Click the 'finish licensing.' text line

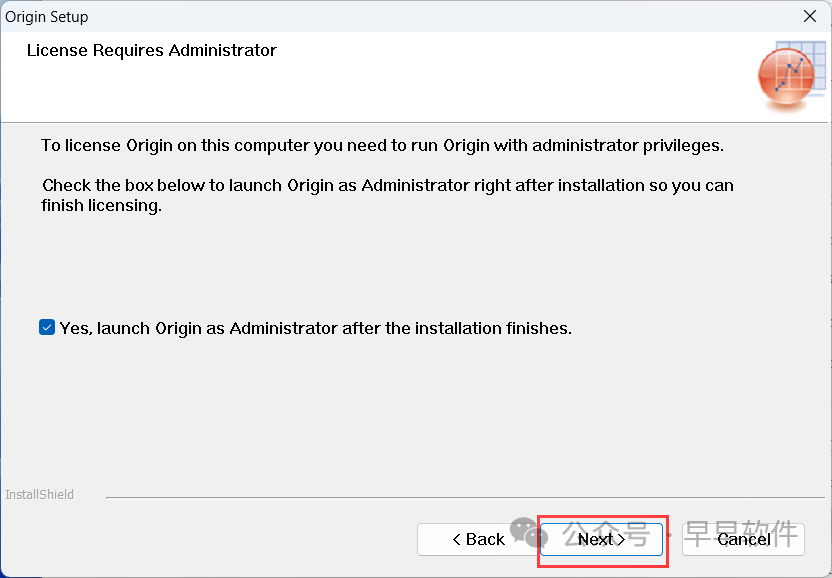[101, 206]
